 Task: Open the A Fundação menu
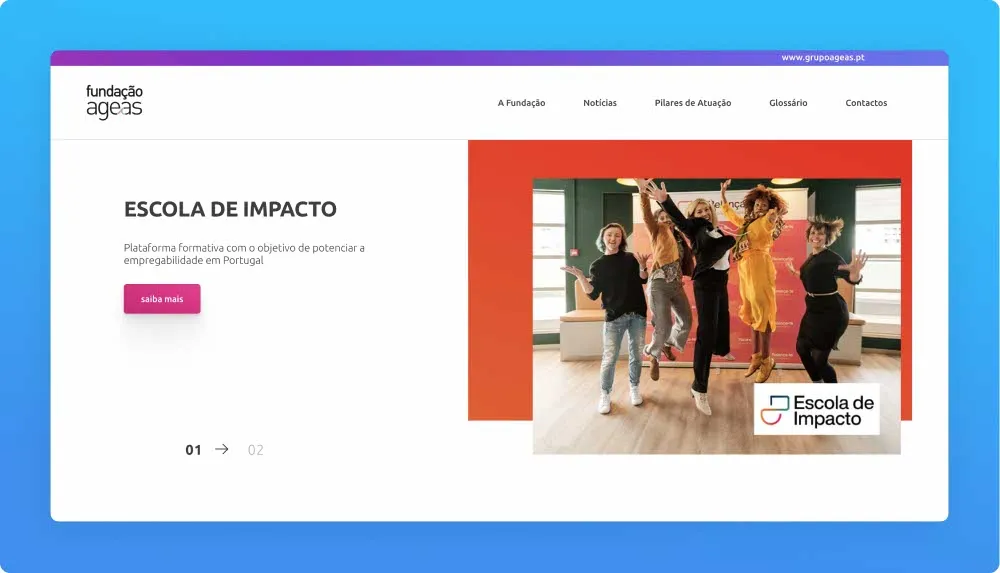click(521, 103)
